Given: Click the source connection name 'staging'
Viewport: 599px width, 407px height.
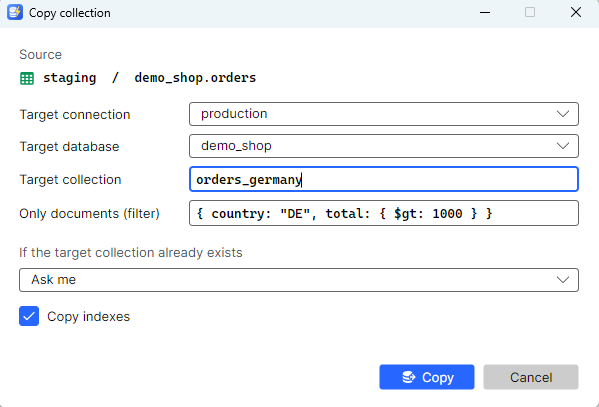Looking at the screenshot, I should click(70, 78).
